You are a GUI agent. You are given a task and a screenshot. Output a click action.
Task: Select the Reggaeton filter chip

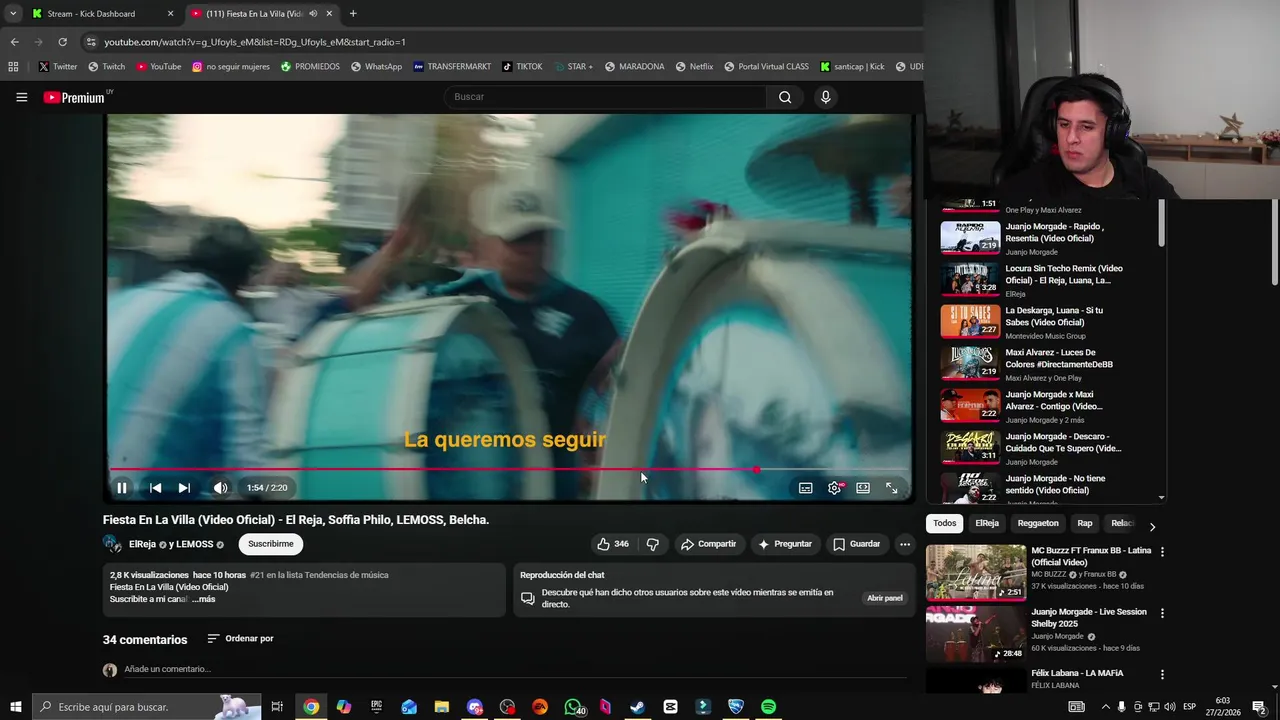tap(1038, 523)
